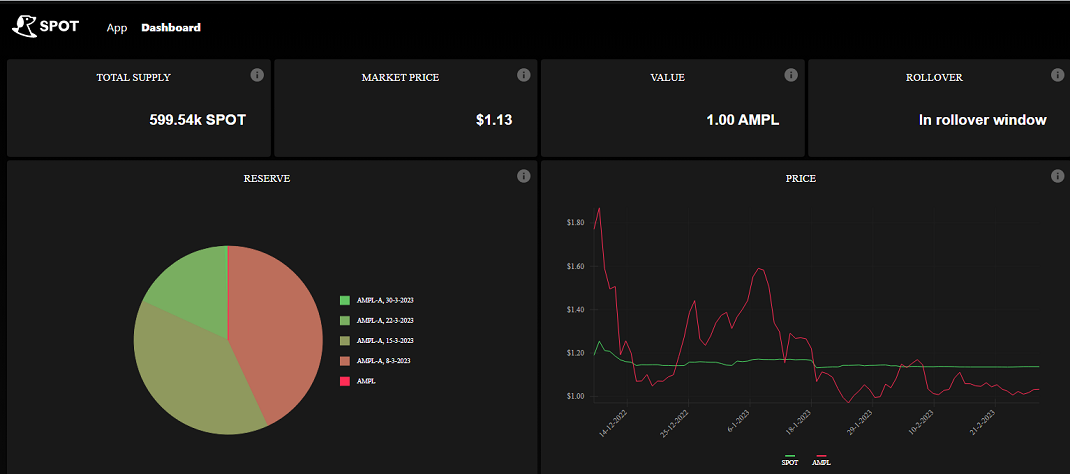Toggle AMPL-A, 15-3-2023 legend entry
Screen dimensions: 1070x474
click(x=377, y=340)
